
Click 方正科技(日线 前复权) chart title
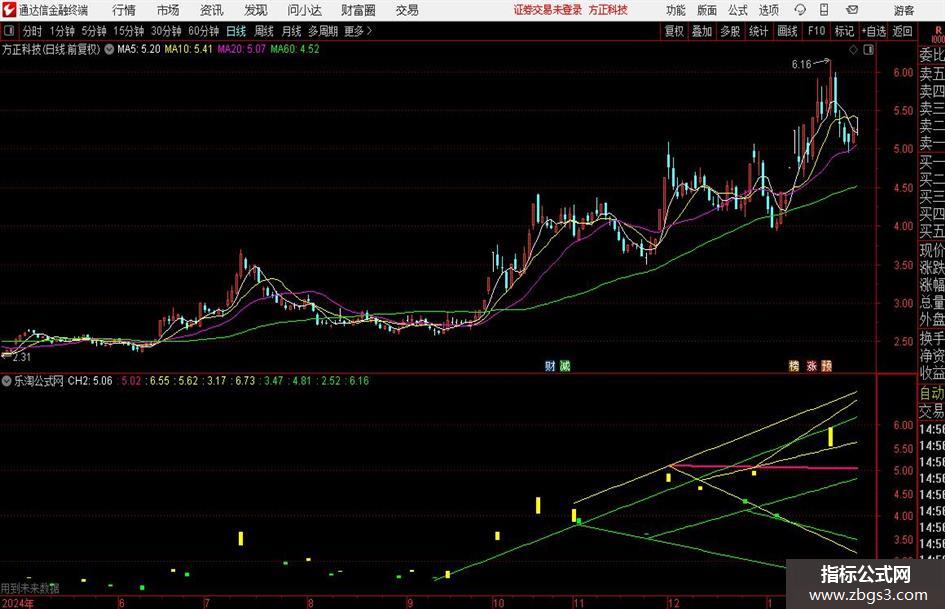[51, 49]
